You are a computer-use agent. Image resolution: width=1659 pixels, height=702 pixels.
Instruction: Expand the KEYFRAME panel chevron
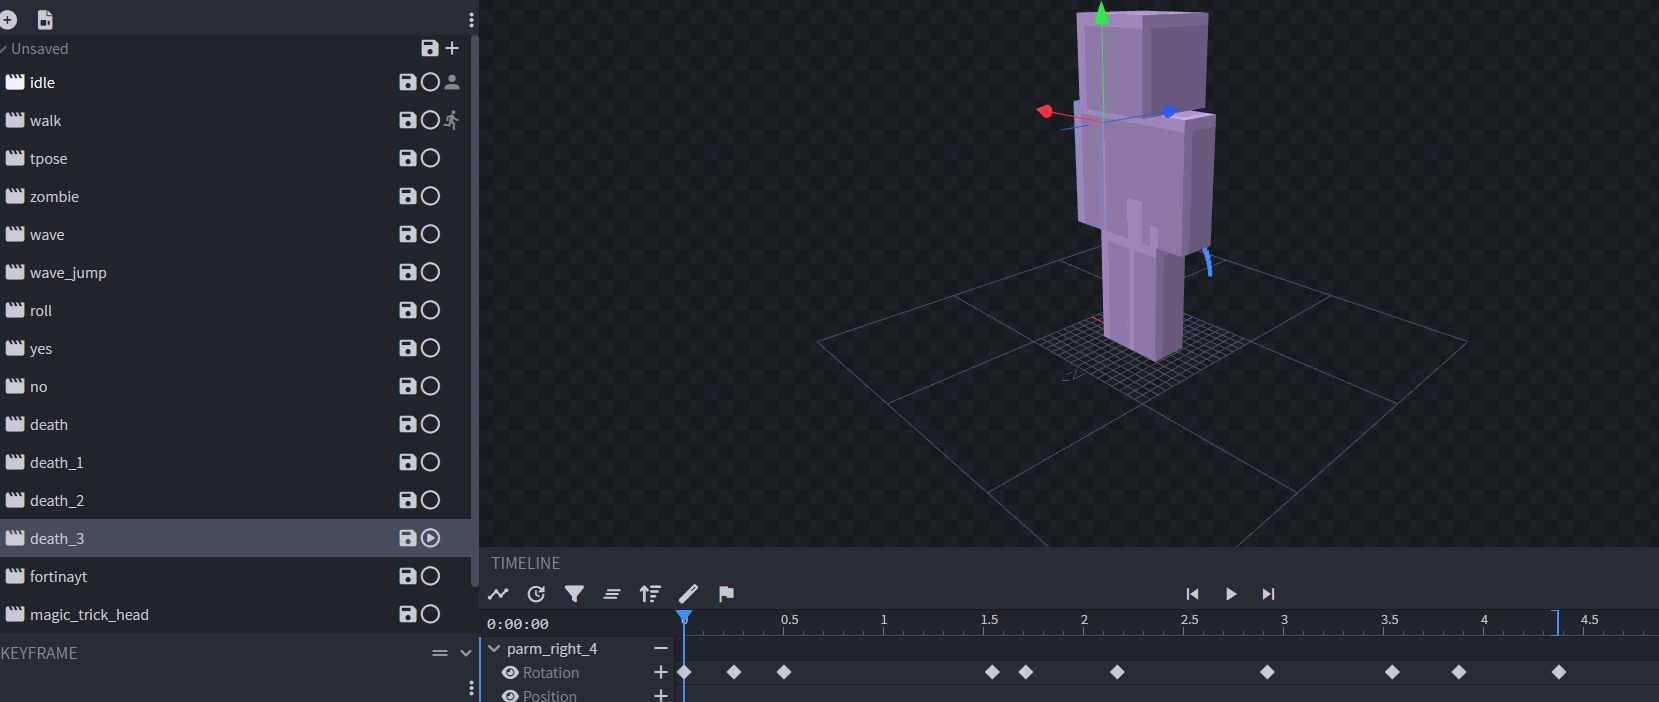465,653
